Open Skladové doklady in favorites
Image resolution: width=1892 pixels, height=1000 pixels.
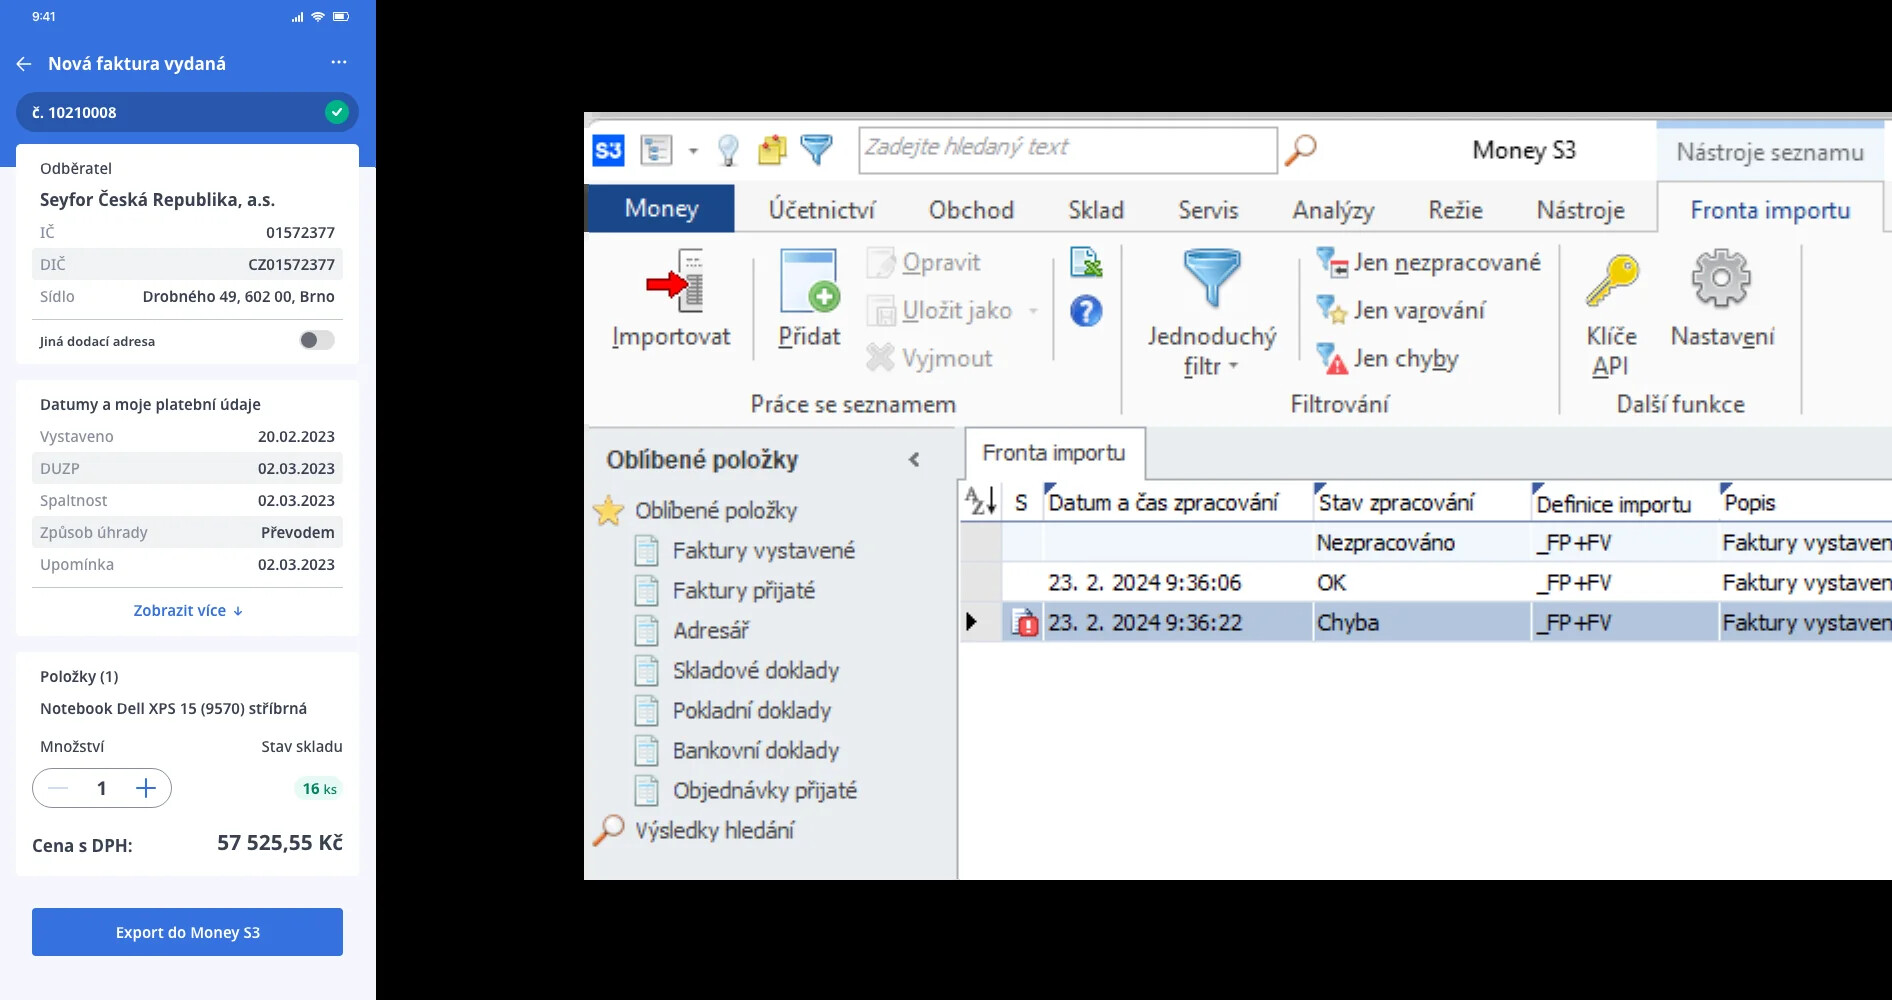click(737, 670)
